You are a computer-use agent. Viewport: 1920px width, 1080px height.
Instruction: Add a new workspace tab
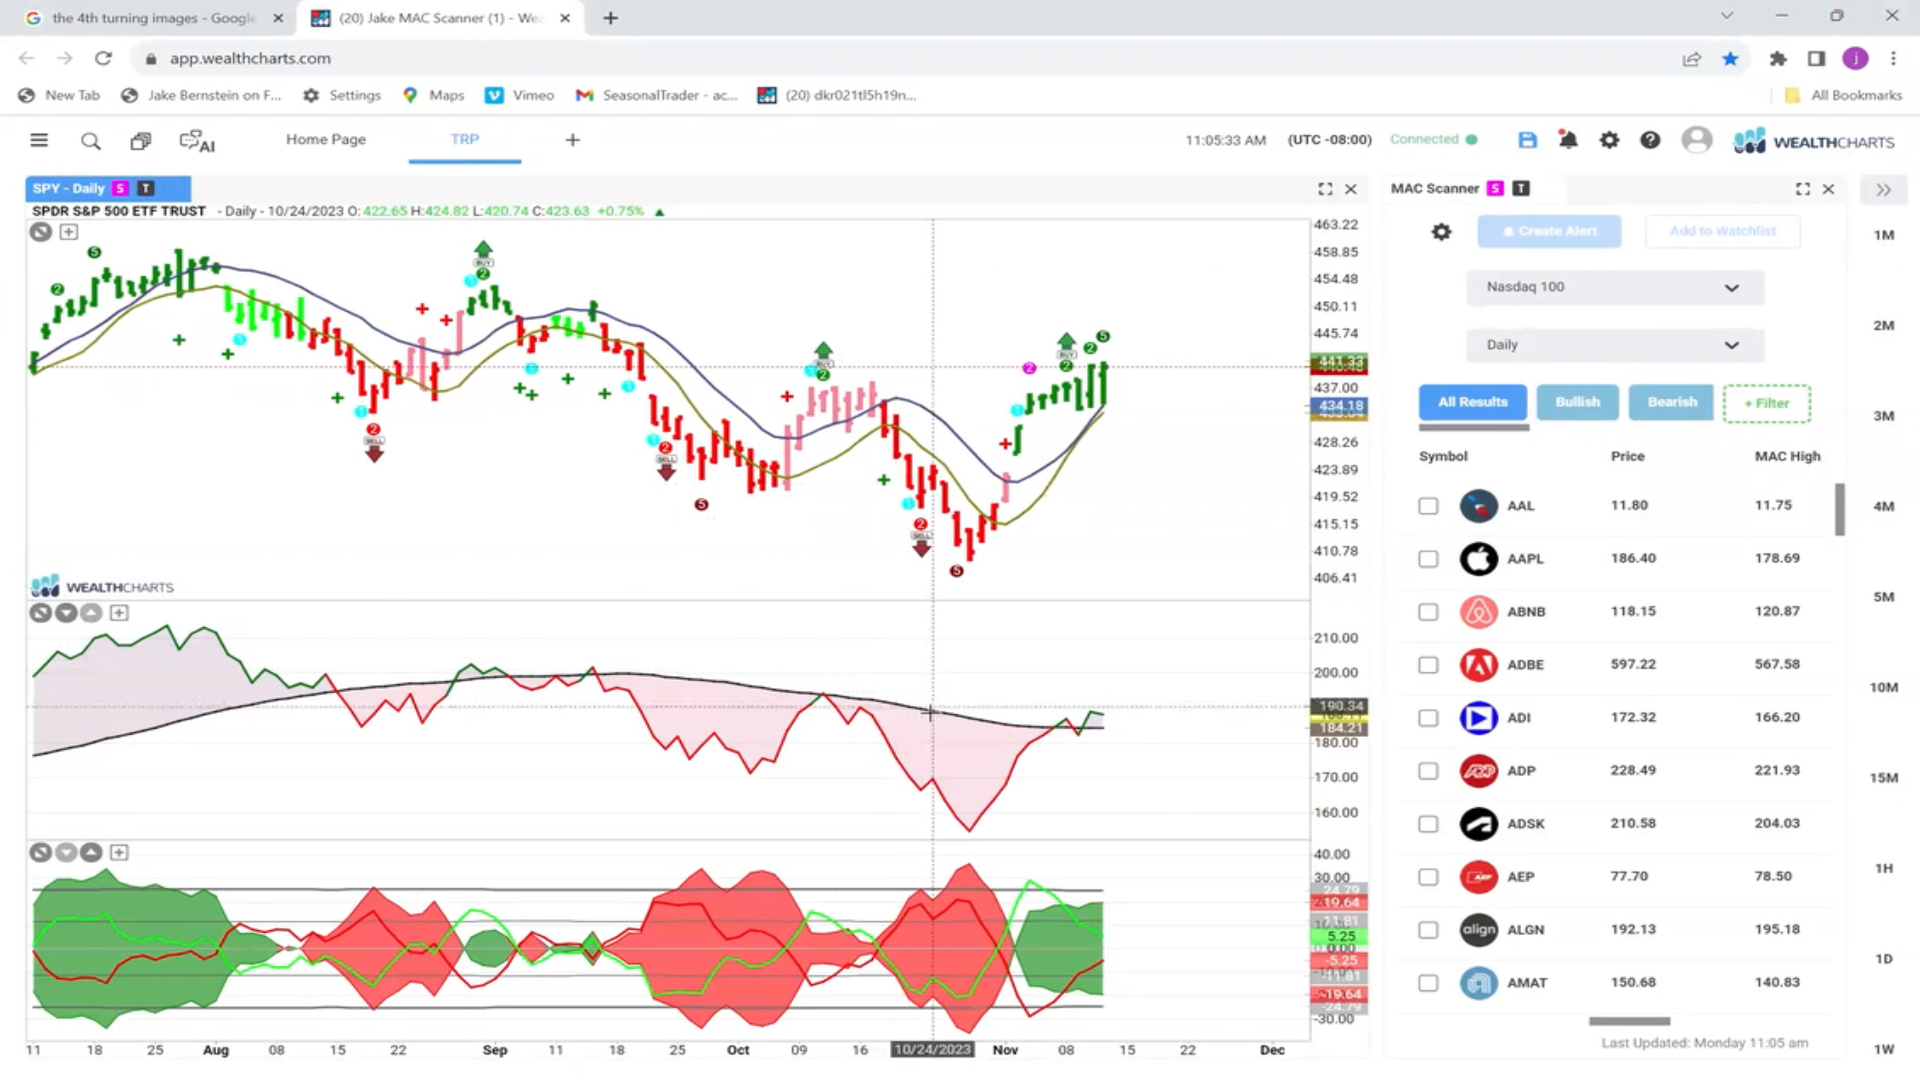click(572, 140)
